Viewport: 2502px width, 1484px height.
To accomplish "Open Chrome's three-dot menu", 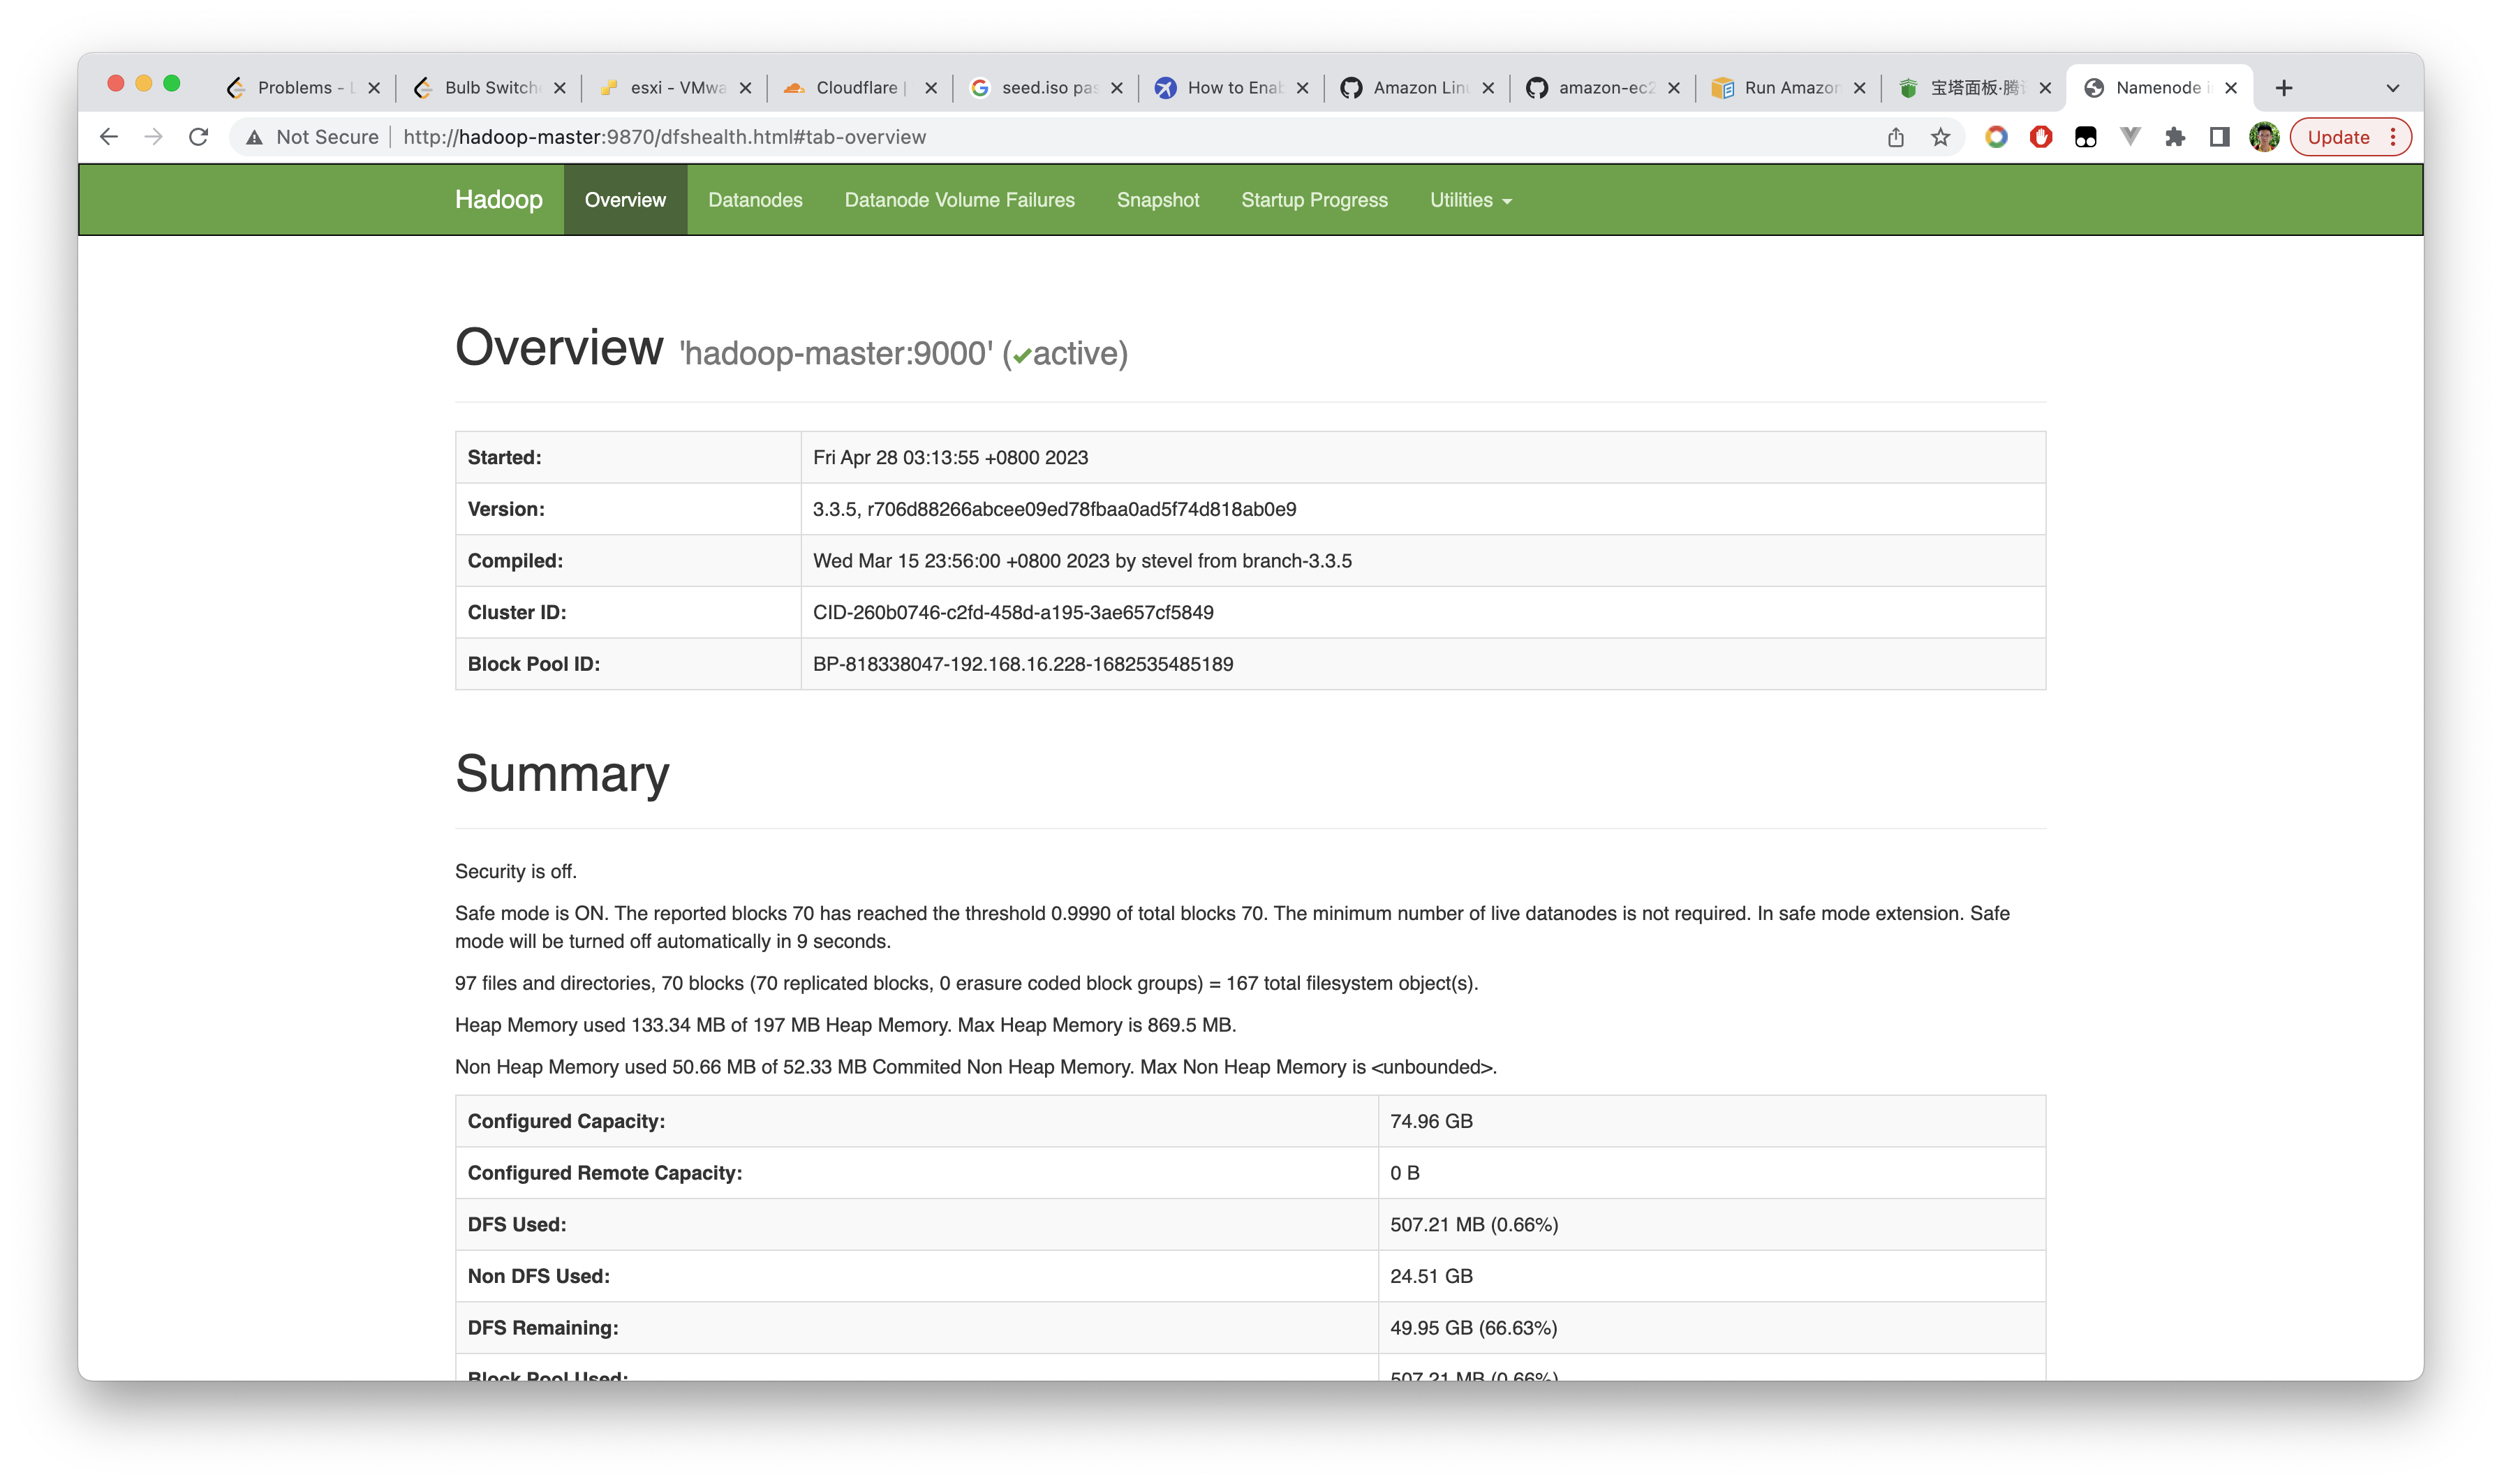I will pyautogui.click(x=2393, y=137).
